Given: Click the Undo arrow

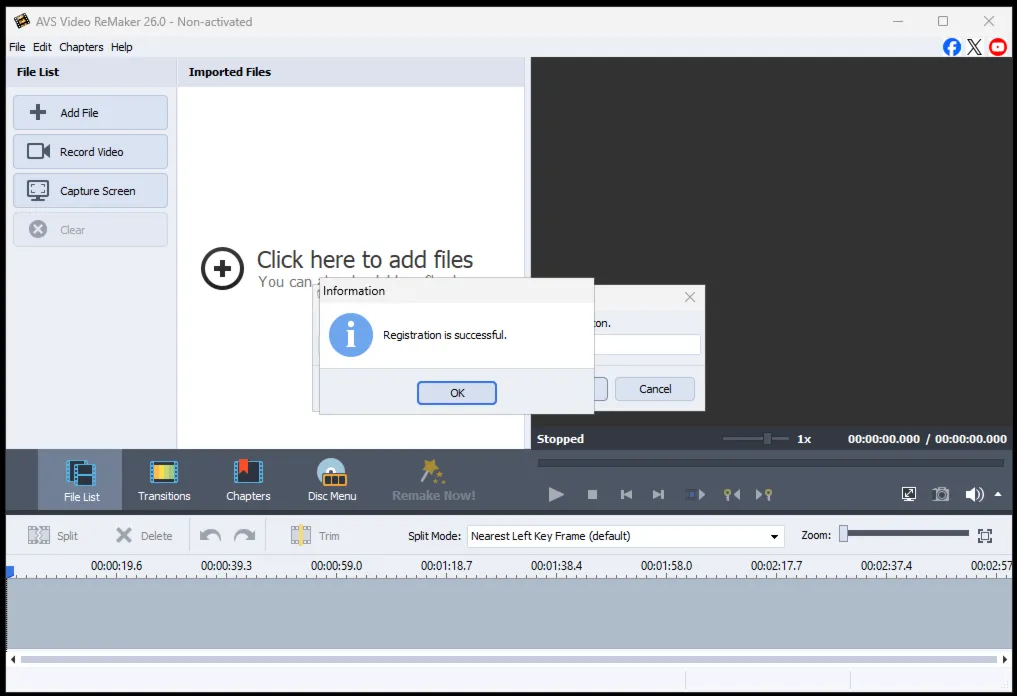Looking at the screenshot, I should (210, 536).
